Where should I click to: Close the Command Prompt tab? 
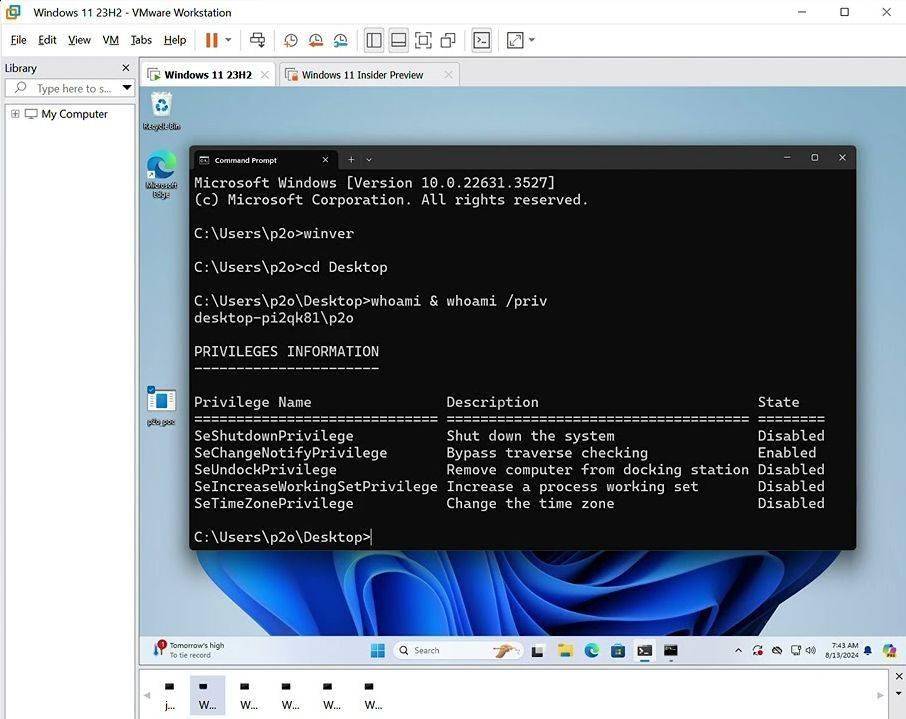click(x=325, y=160)
